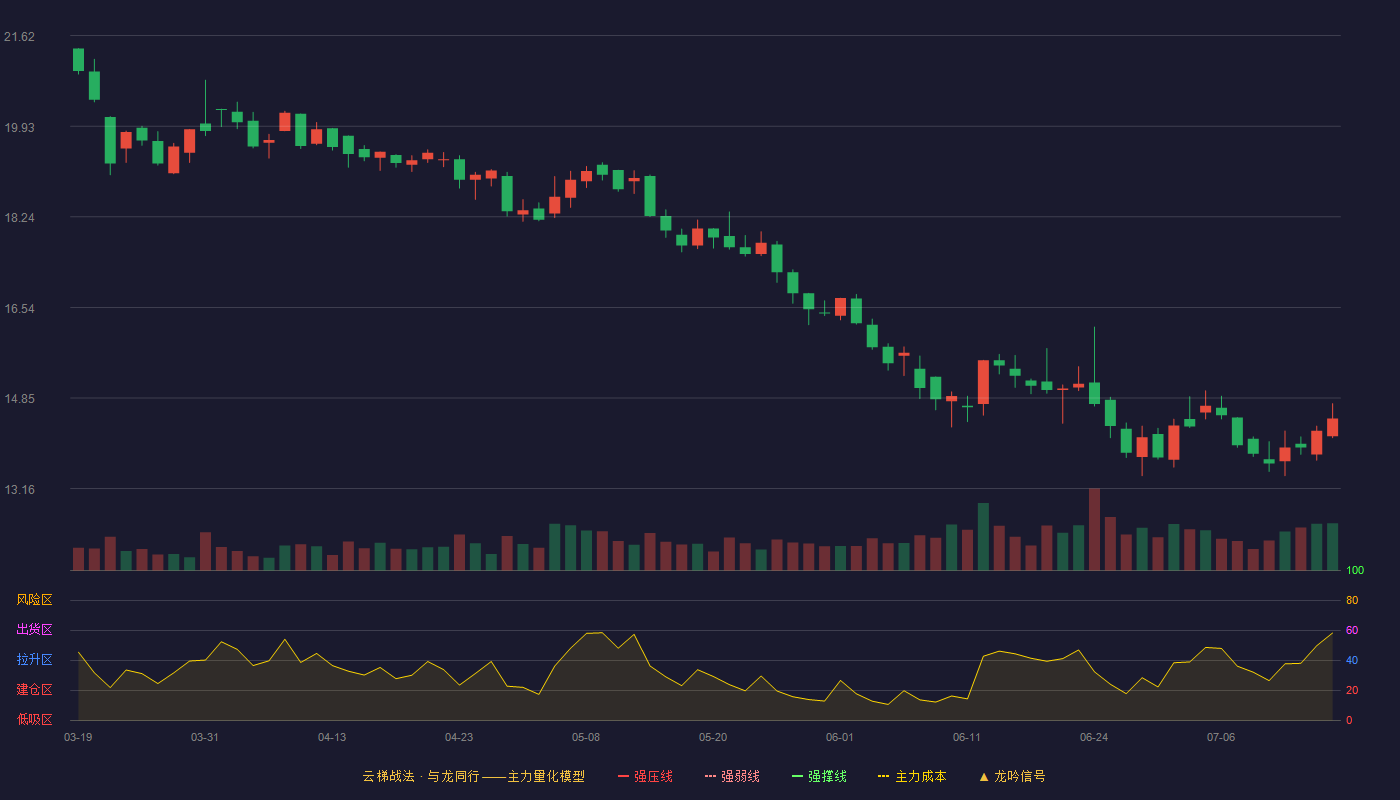Viewport: 1400px width, 800px height.
Task: Click the first green candlestick at 03-19
Action: pyautogui.click(x=78, y=60)
